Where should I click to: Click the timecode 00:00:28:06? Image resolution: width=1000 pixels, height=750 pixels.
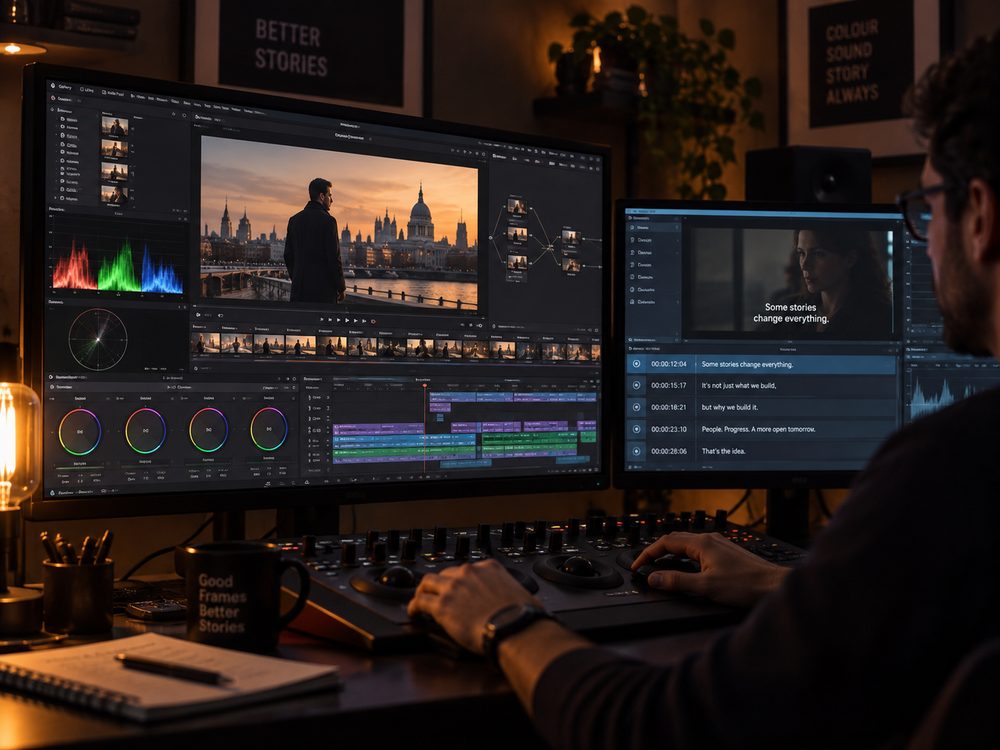[x=668, y=451]
